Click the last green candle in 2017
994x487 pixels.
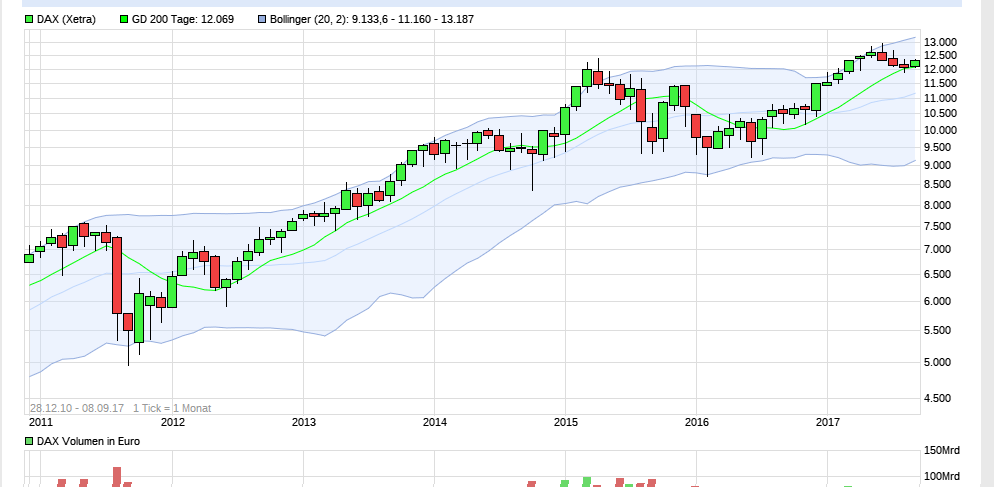915,63
